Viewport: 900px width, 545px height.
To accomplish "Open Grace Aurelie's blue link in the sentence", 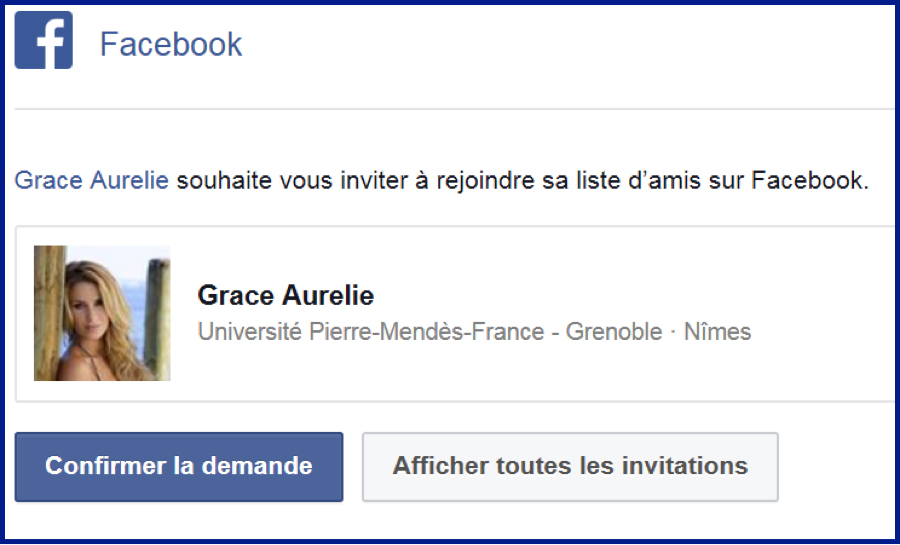I will pos(91,181).
